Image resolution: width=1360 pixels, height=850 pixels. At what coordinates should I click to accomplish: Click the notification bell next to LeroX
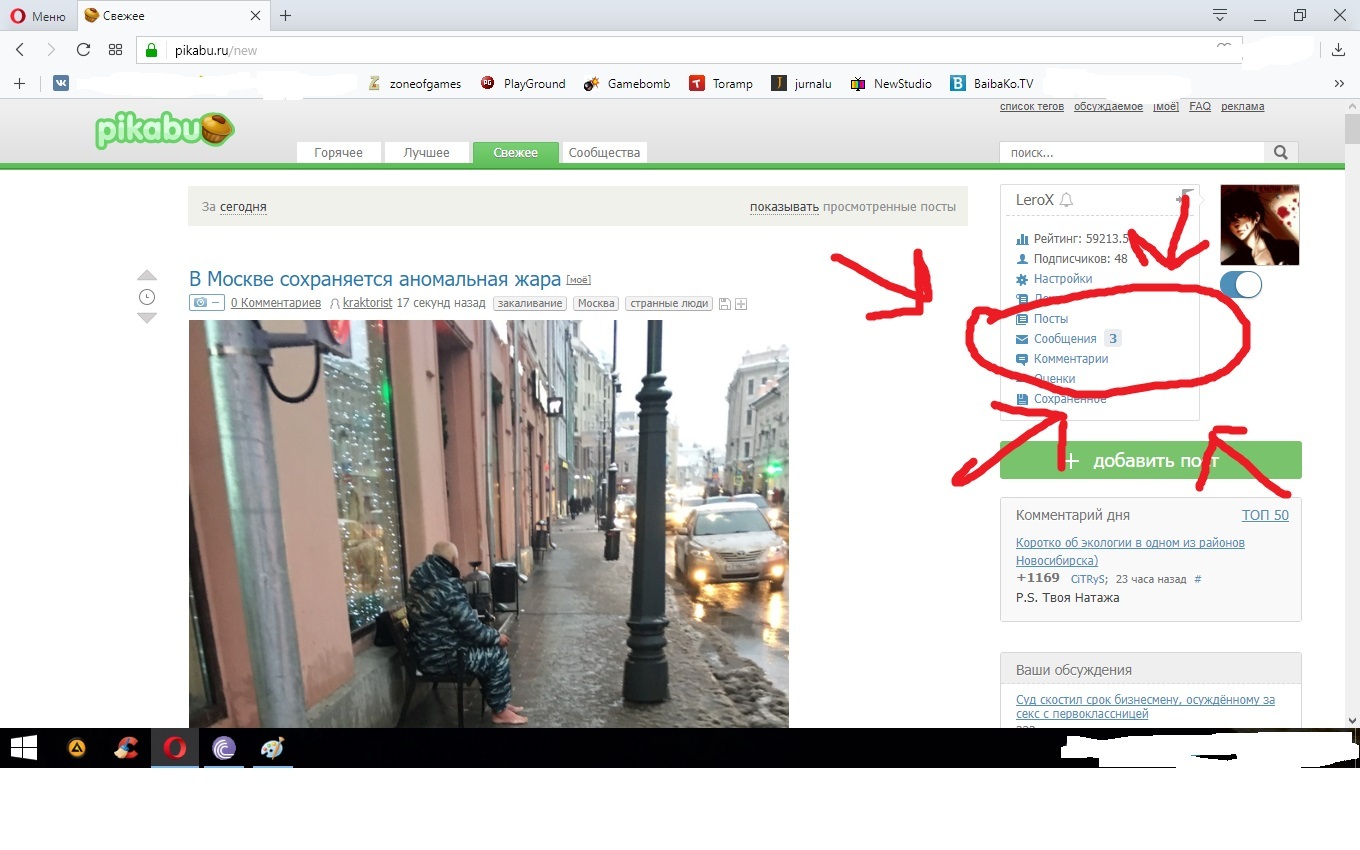tap(1067, 200)
